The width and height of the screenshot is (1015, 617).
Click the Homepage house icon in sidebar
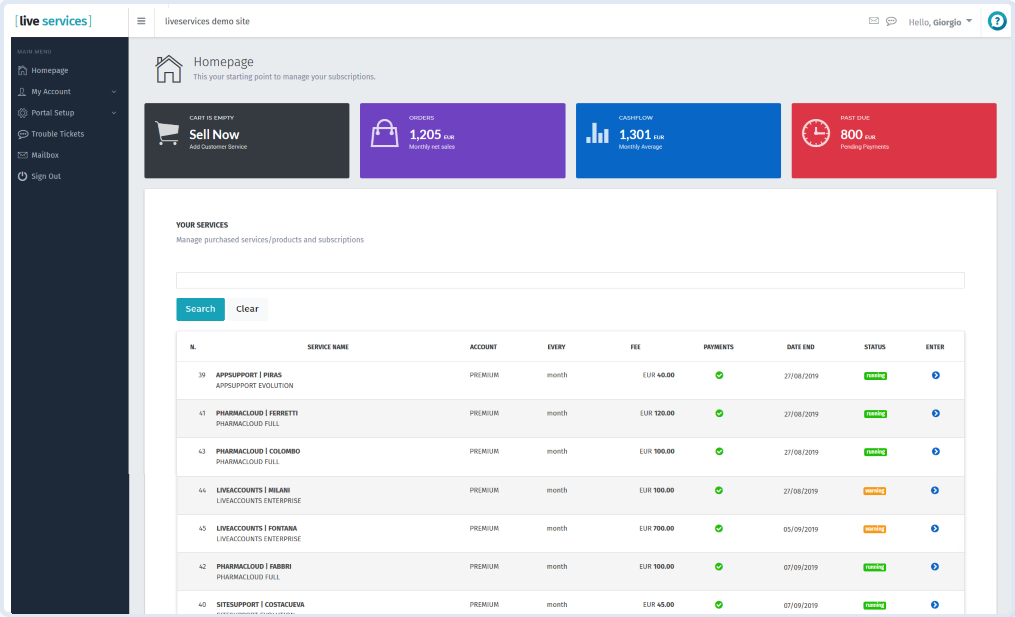pyautogui.click(x=23, y=70)
